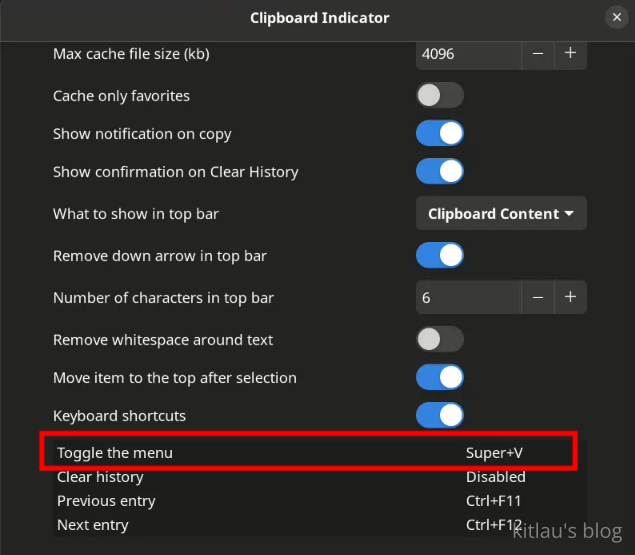Viewport: 635px width, 555px height.
Task: Increase max cache file size with plus
Action: coord(570,54)
